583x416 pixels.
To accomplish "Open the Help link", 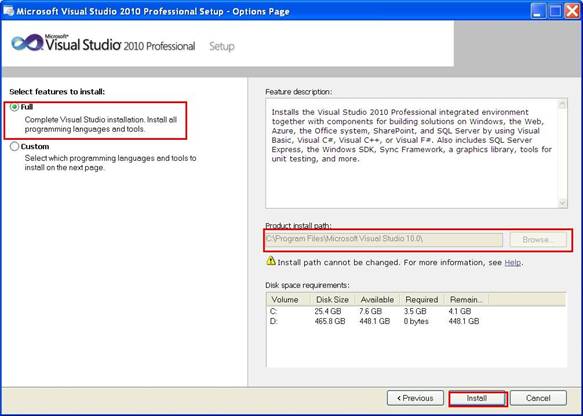I will coord(512,262).
